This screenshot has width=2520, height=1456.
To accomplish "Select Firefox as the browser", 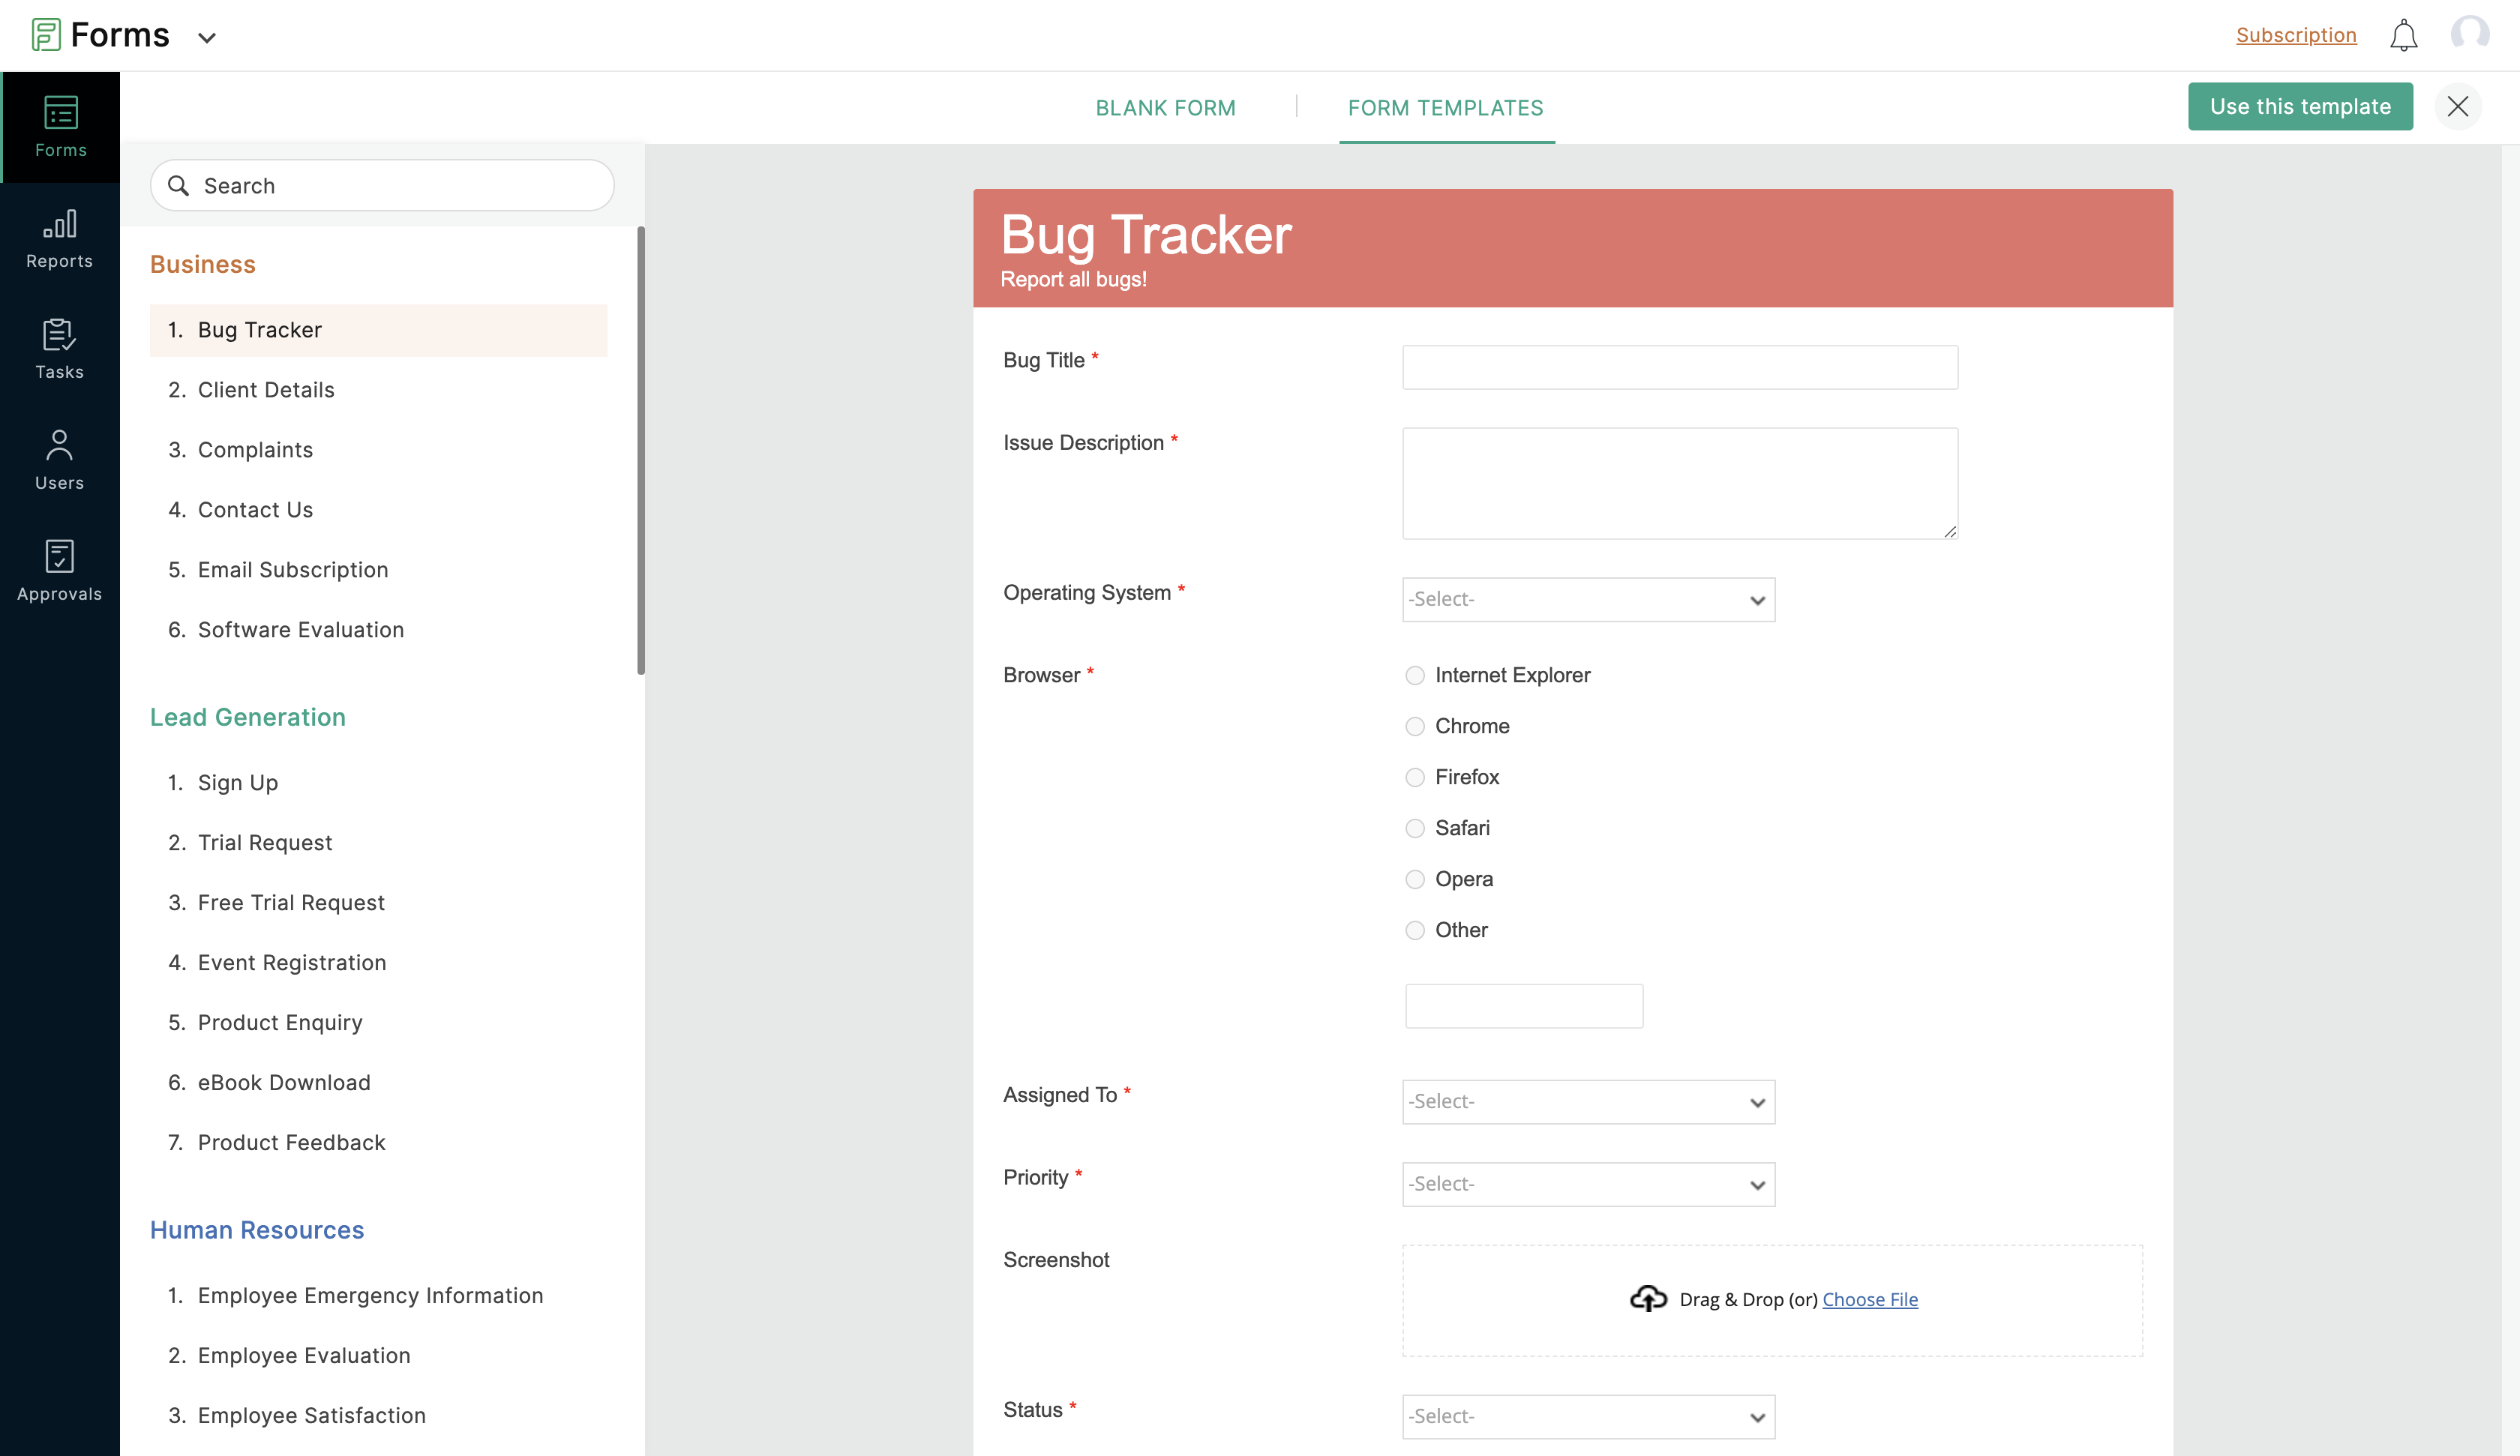I will click(1415, 777).
